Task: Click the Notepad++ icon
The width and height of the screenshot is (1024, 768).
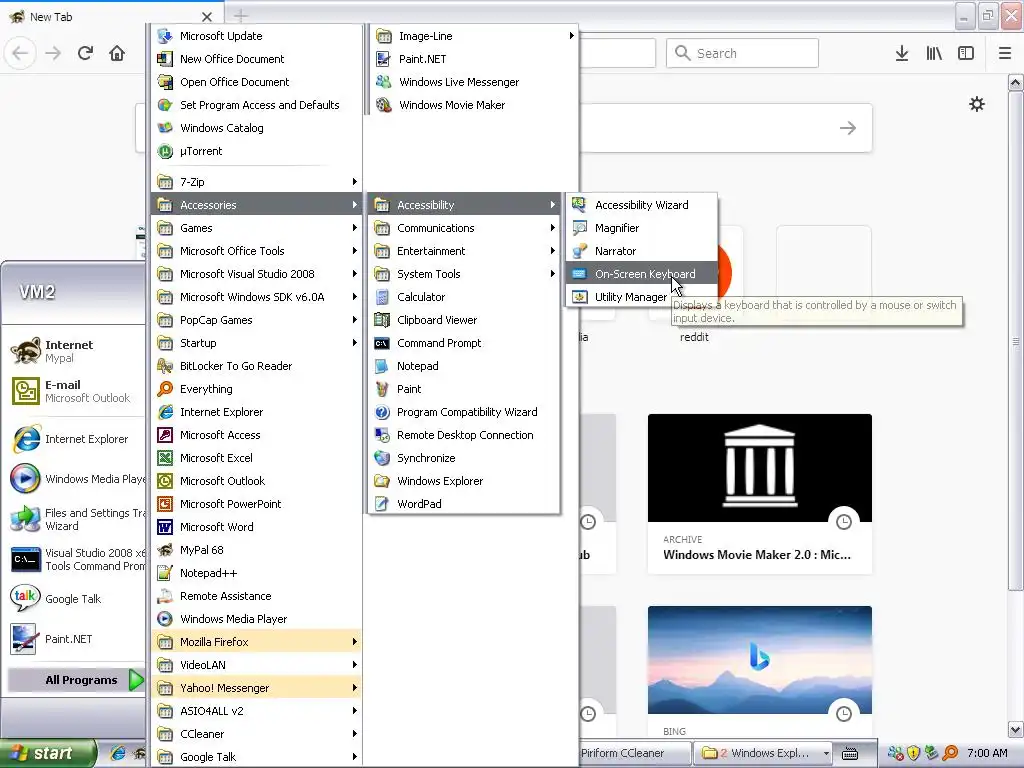Action: (x=165, y=573)
